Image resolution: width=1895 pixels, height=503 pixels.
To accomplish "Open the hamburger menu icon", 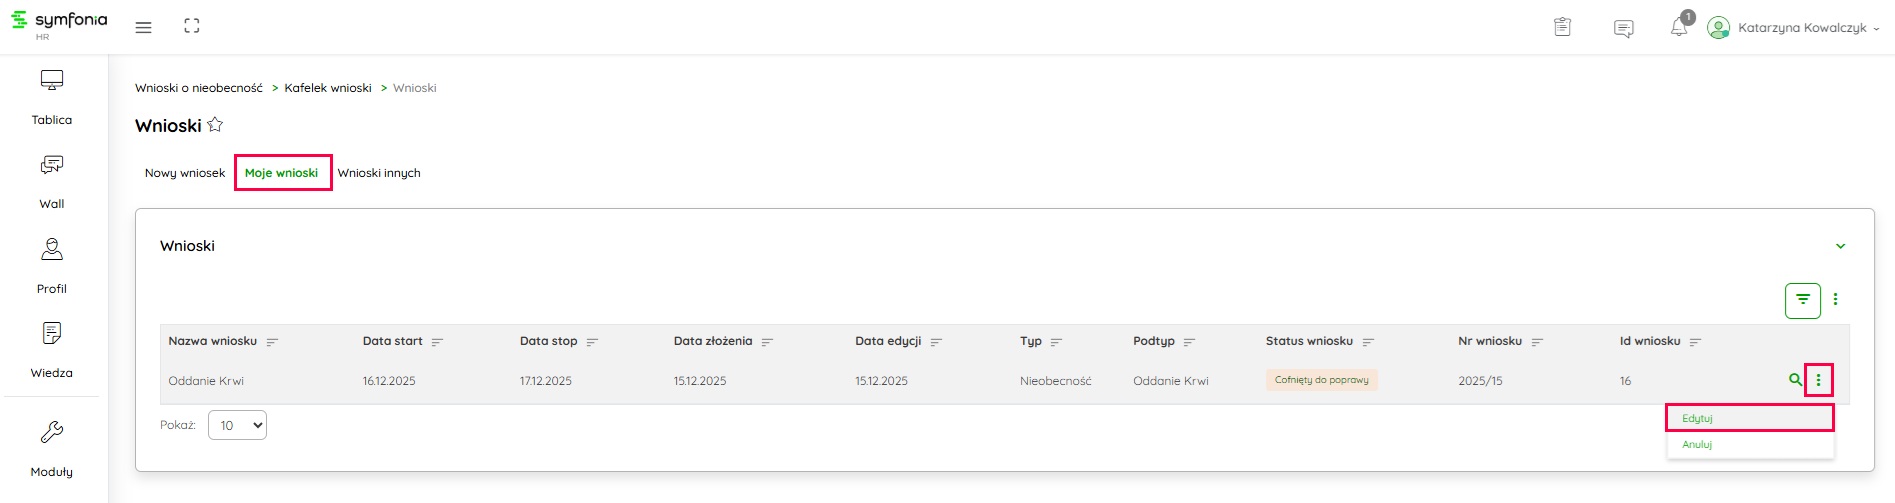I will tap(144, 28).
